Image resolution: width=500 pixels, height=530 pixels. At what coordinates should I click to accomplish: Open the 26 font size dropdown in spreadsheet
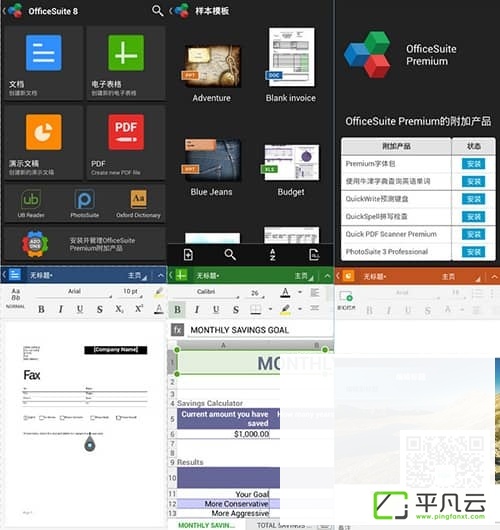click(x=255, y=293)
